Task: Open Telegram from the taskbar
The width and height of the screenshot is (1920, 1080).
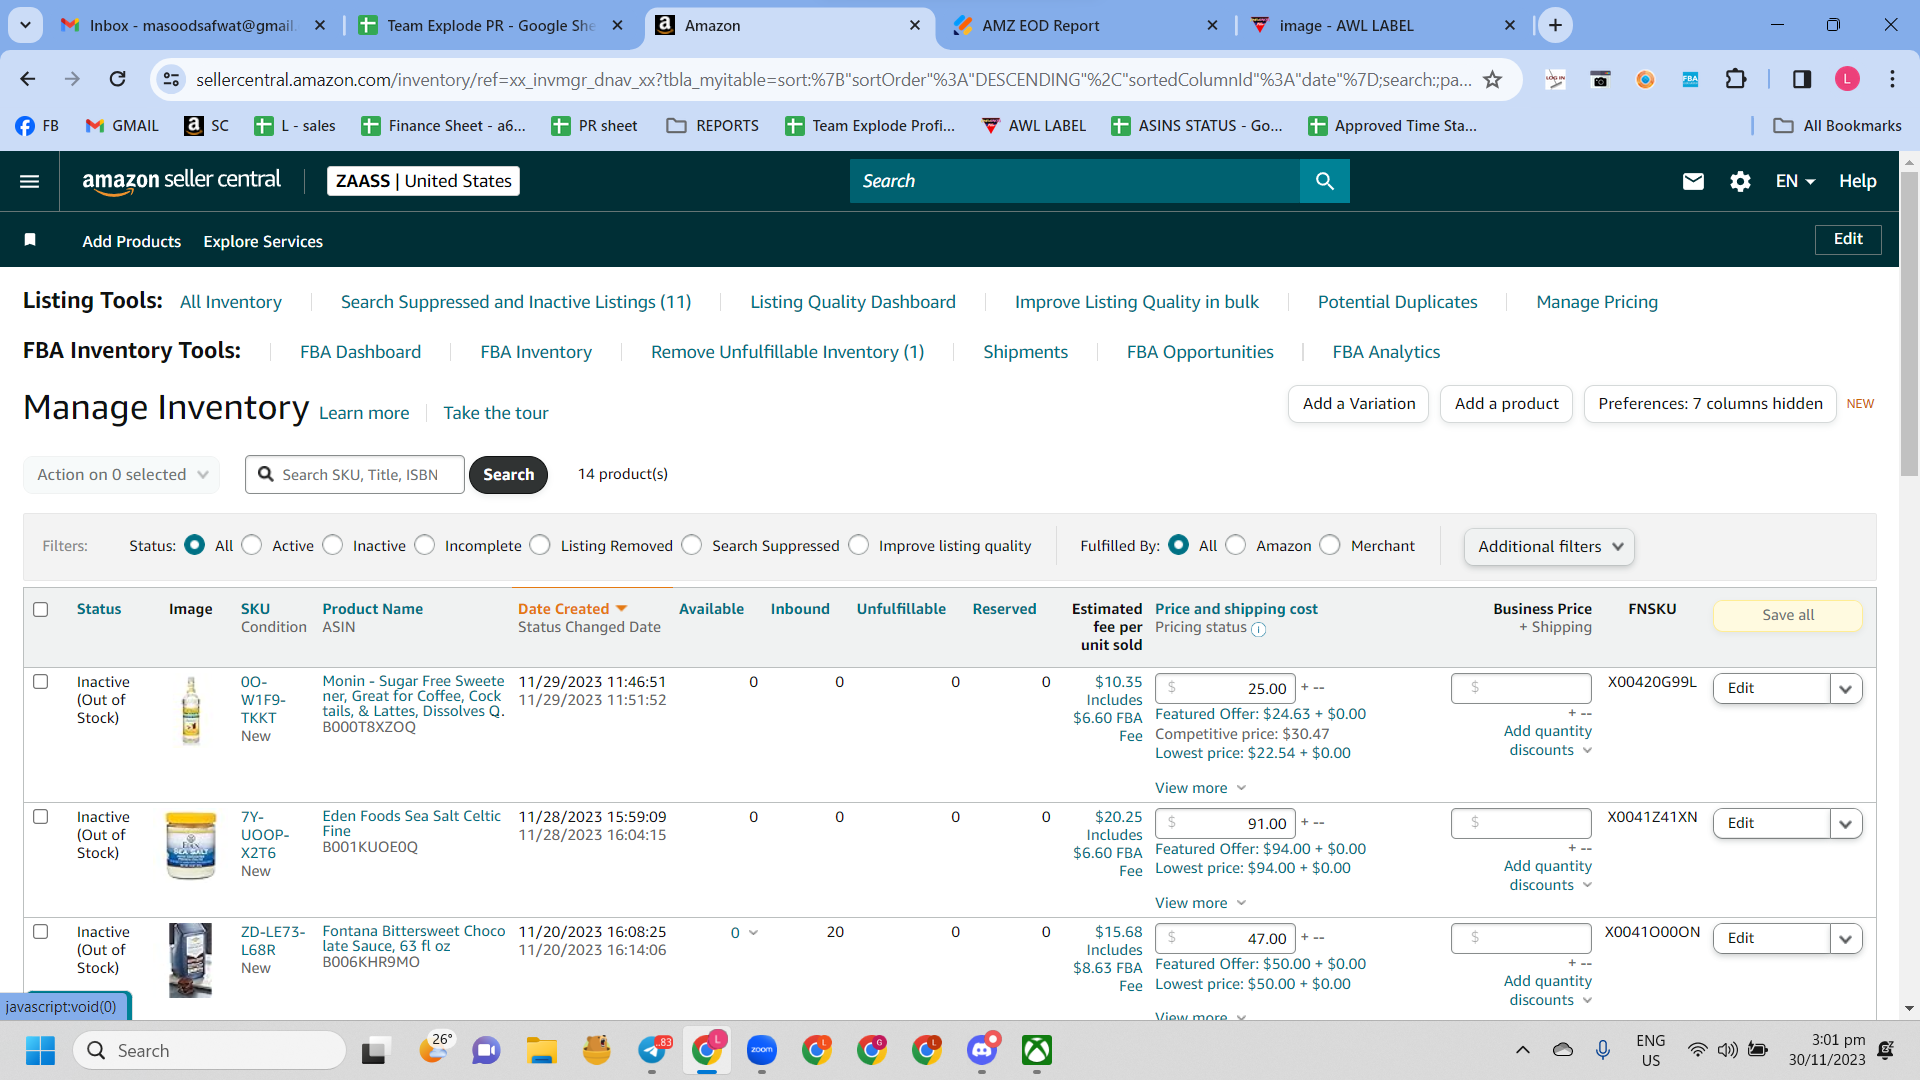Action: (652, 1050)
